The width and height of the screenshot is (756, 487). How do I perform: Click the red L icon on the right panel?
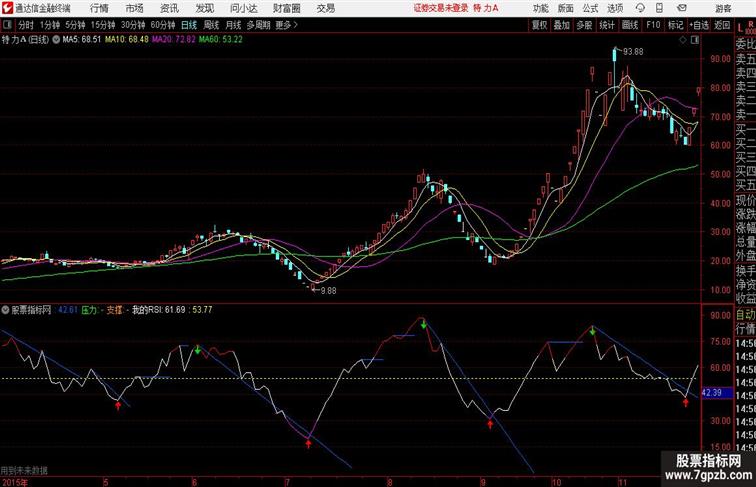tap(740, 27)
